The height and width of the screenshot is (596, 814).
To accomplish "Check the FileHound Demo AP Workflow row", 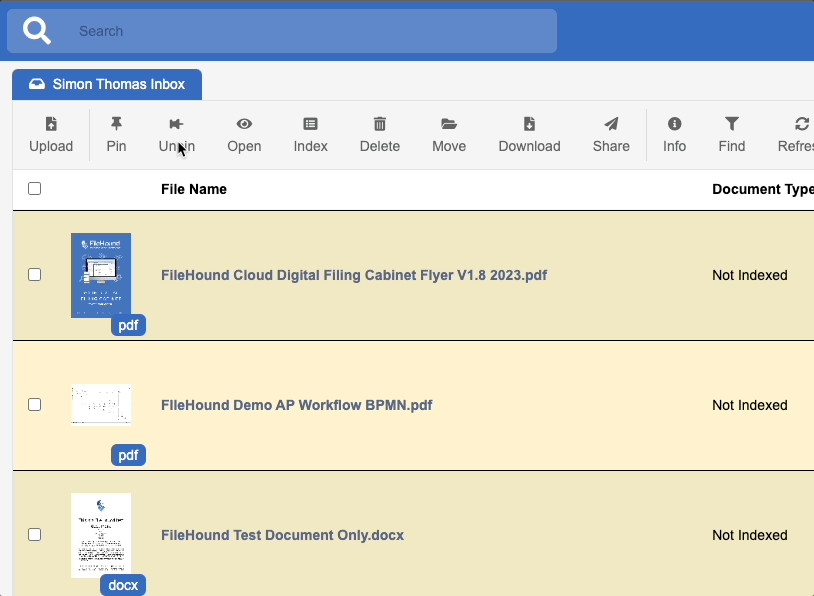I will (x=34, y=404).
